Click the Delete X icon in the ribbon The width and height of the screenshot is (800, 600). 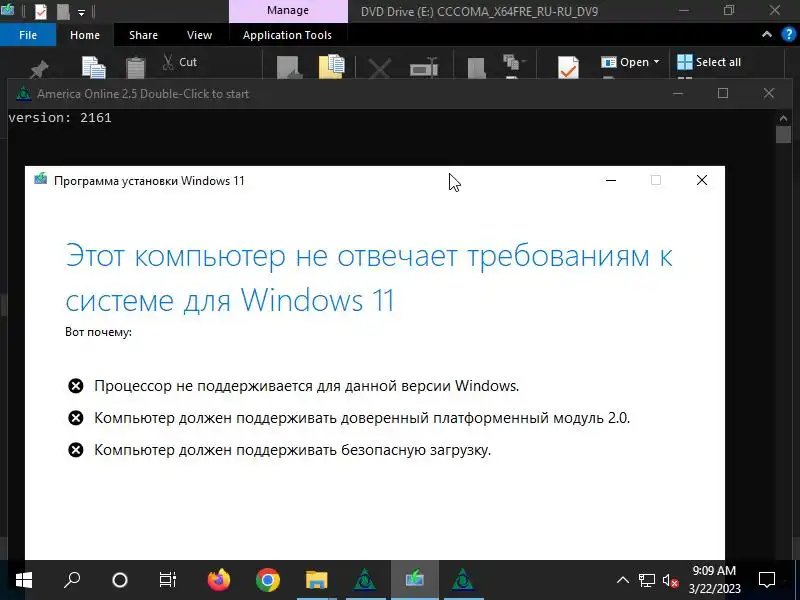click(x=380, y=68)
